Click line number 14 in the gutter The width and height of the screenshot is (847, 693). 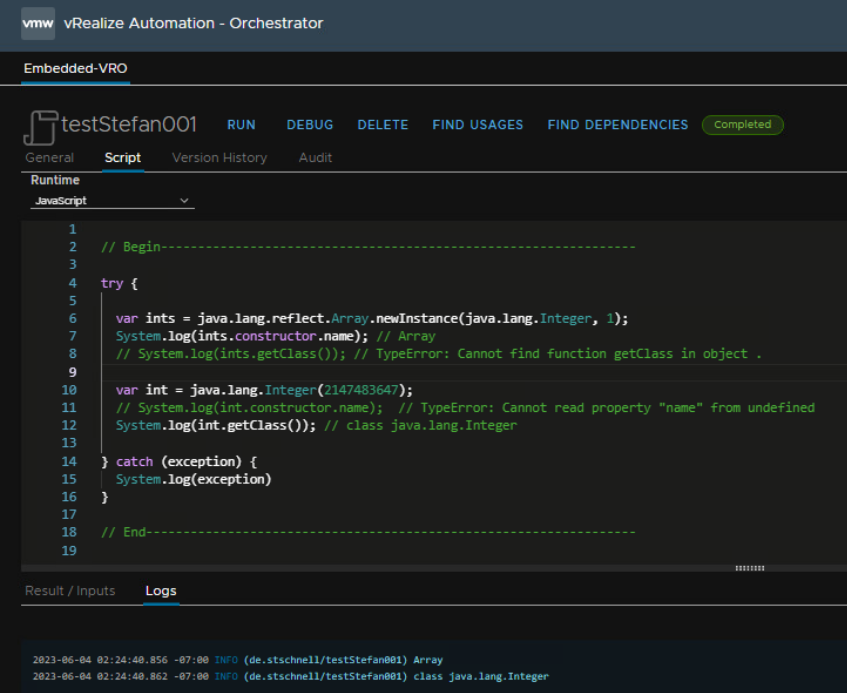69,461
